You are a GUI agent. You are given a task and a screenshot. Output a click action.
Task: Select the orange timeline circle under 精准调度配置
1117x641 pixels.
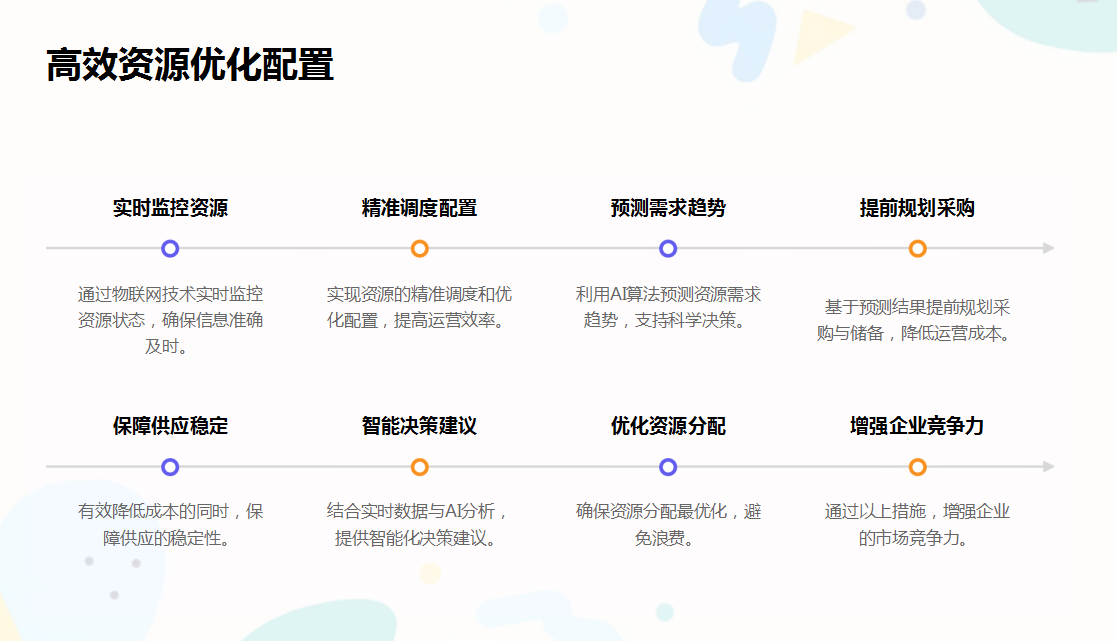click(x=420, y=249)
